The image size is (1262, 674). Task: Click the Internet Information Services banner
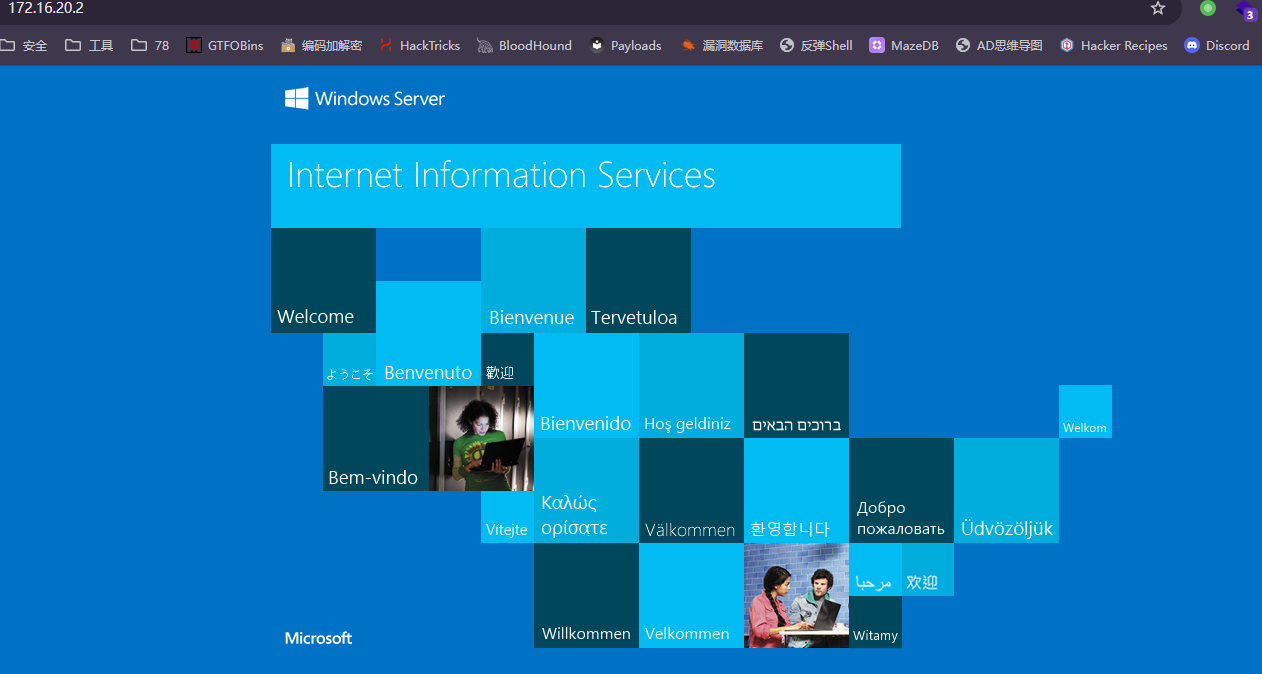(585, 185)
